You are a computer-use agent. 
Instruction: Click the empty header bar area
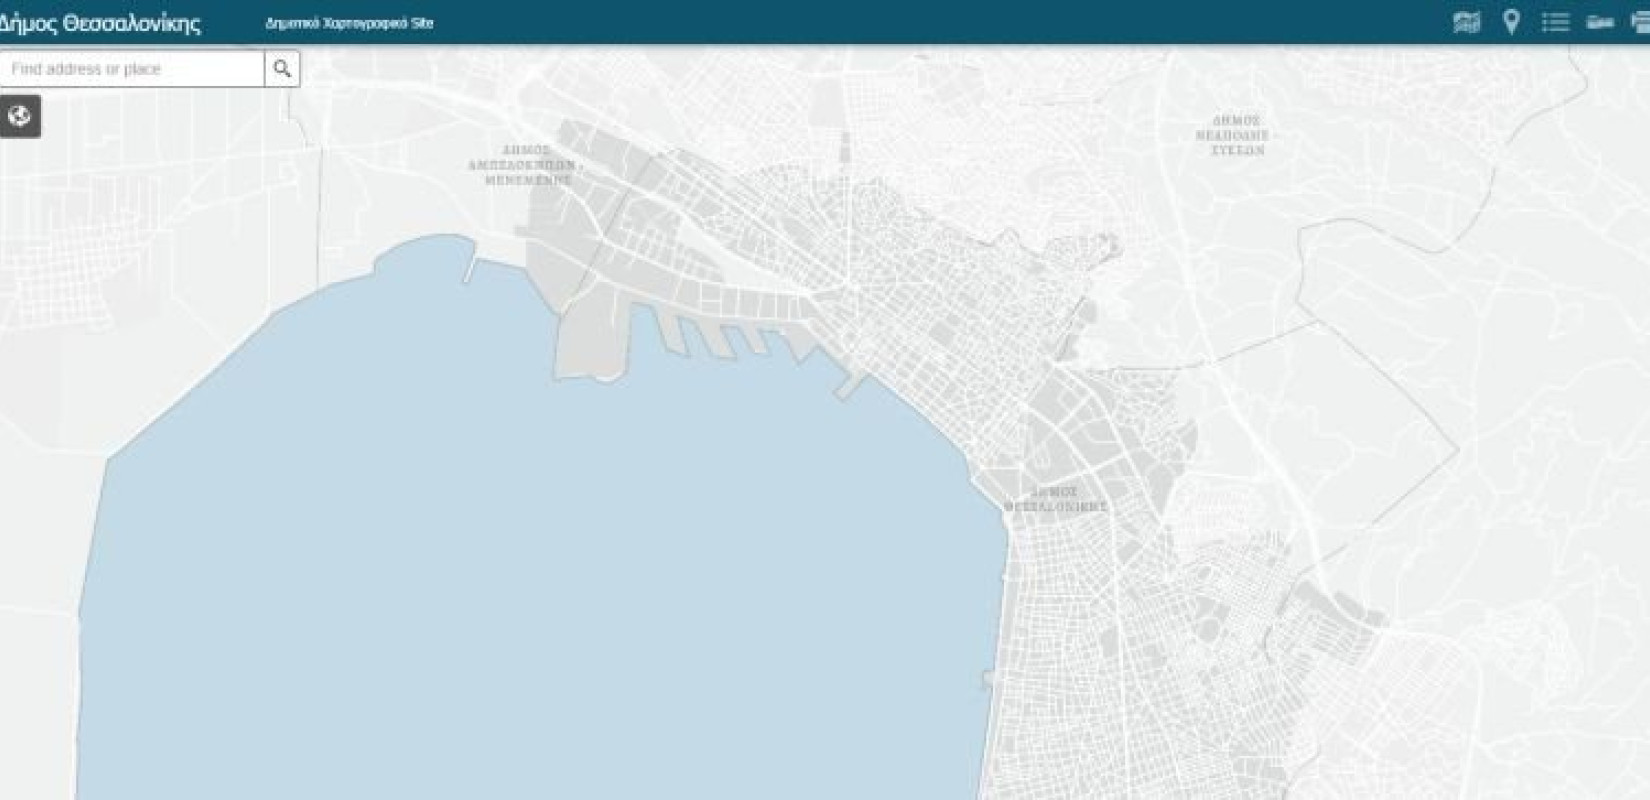900,22
